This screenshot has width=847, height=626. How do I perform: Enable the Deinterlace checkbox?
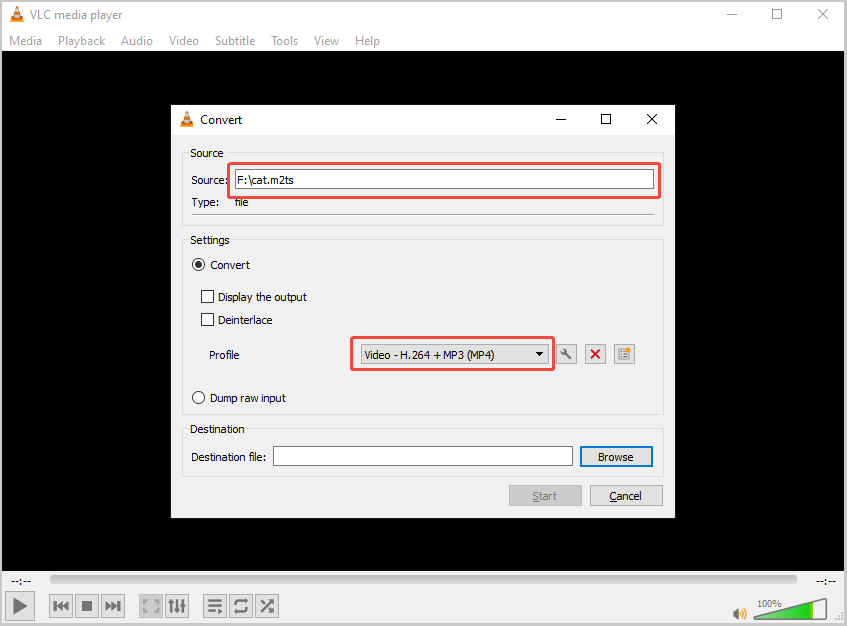coord(207,320)
